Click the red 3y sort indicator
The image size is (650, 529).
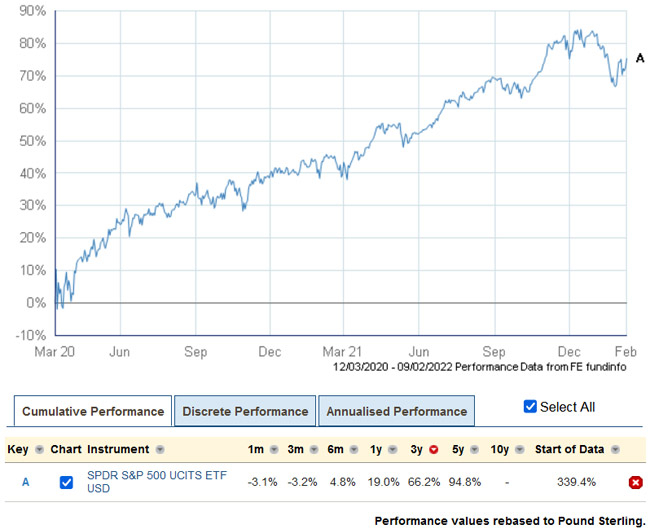434,450
